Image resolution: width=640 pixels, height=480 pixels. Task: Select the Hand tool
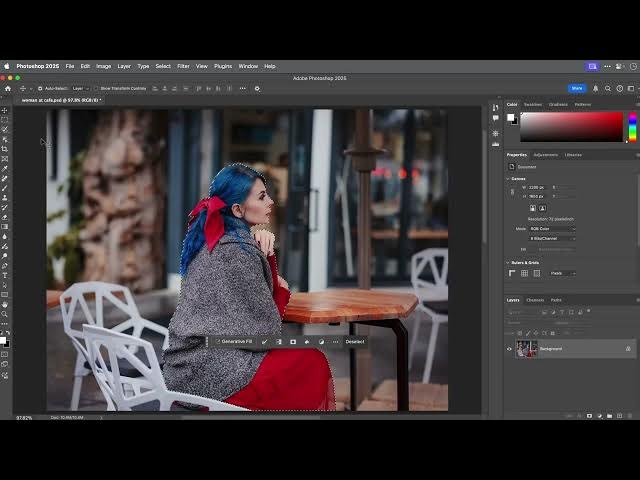click(4, 304)
